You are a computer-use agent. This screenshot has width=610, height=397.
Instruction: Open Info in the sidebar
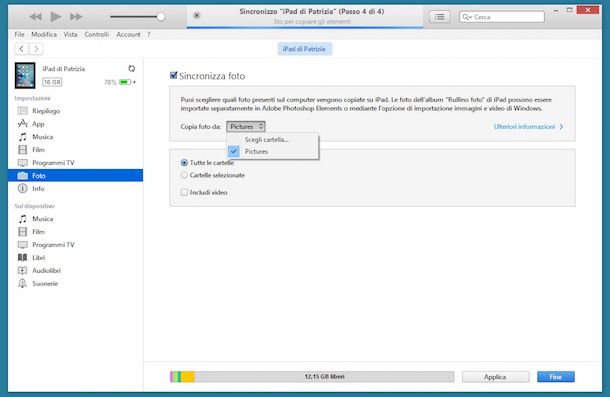click(x=75, y=188)
